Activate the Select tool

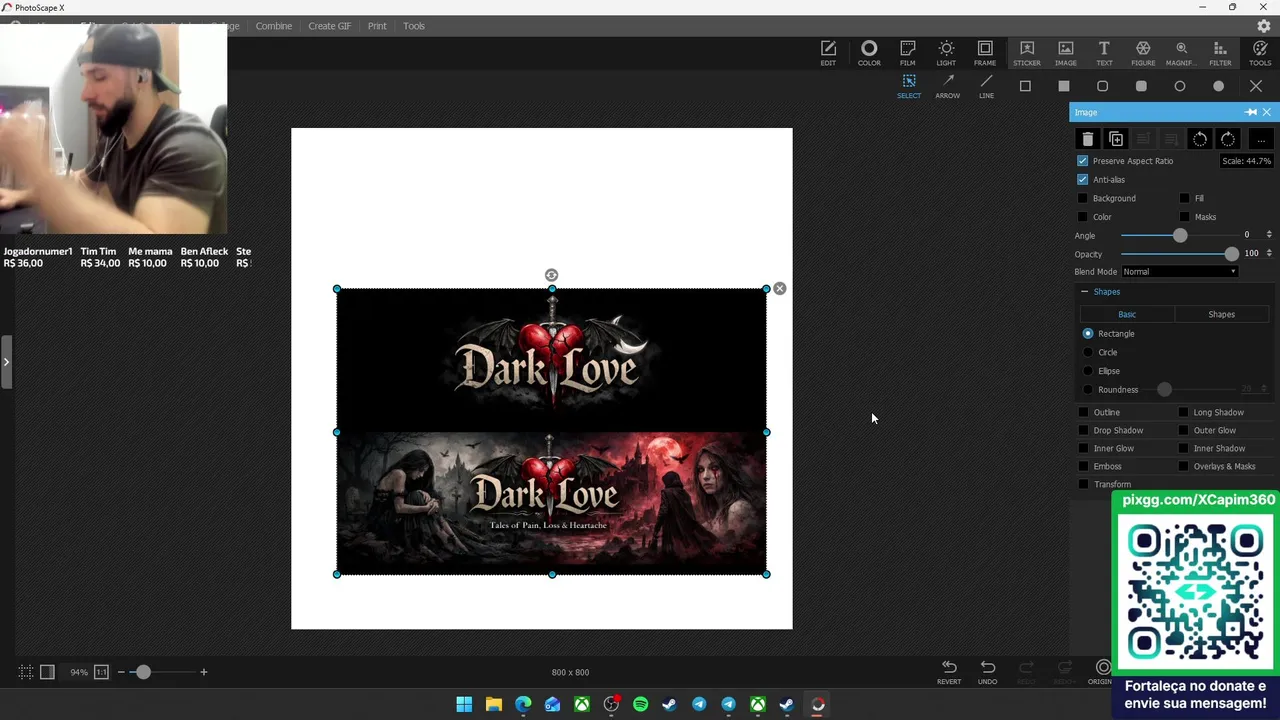tap(909, 86)
